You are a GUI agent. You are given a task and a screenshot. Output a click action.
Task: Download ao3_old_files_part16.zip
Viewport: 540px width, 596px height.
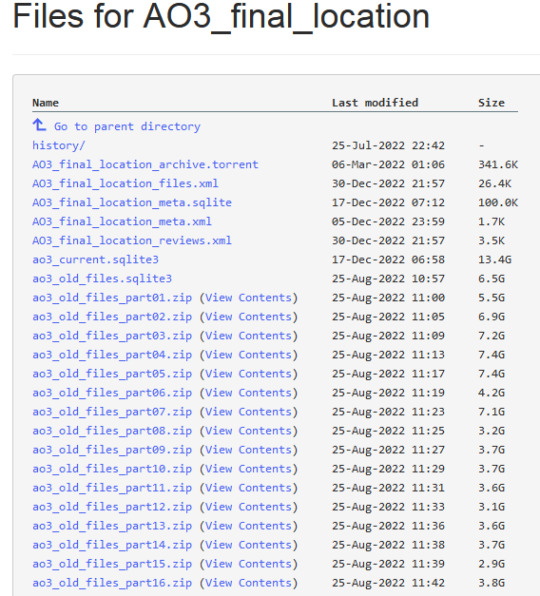pos(112,583)
